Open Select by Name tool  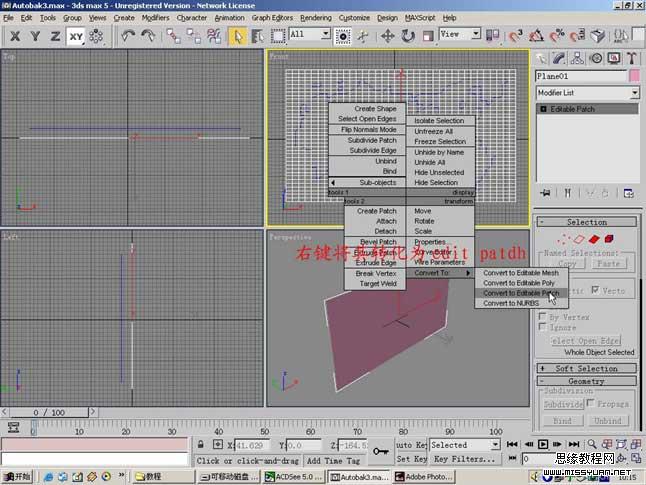pos(258,36)
